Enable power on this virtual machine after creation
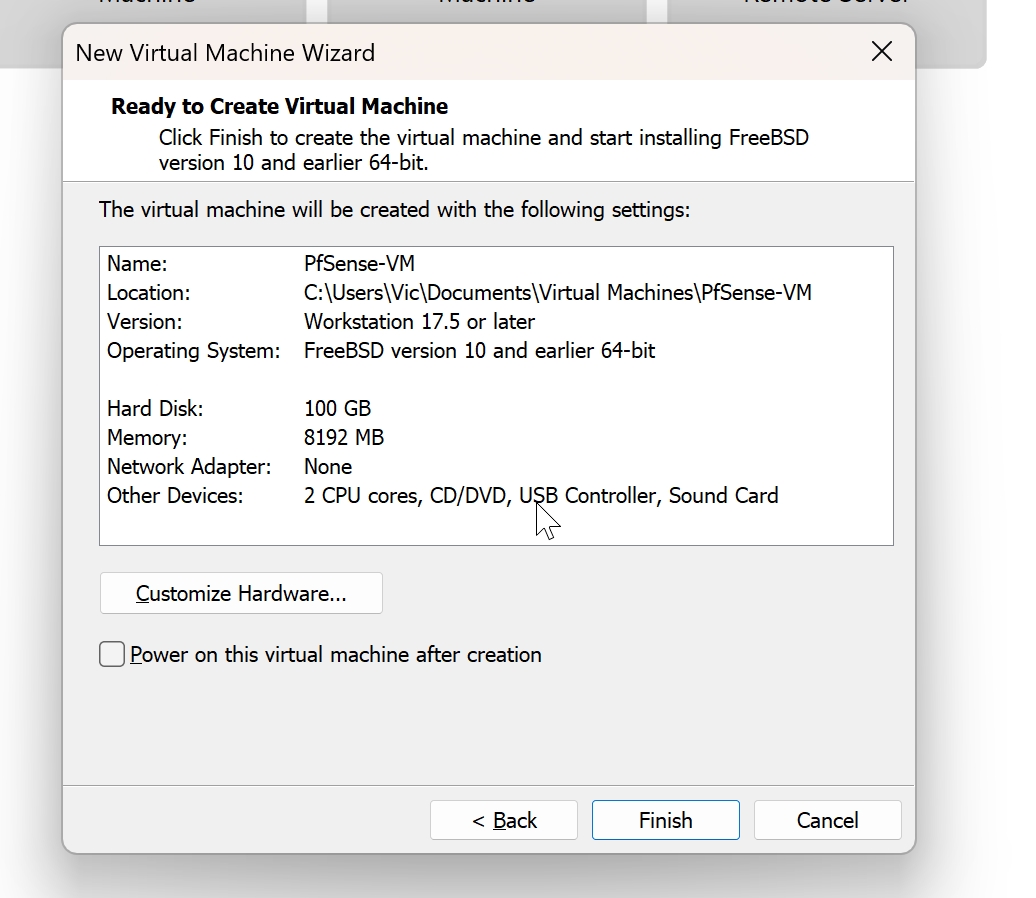Viewport: 1036px width, 898px height. coord(111,654)
